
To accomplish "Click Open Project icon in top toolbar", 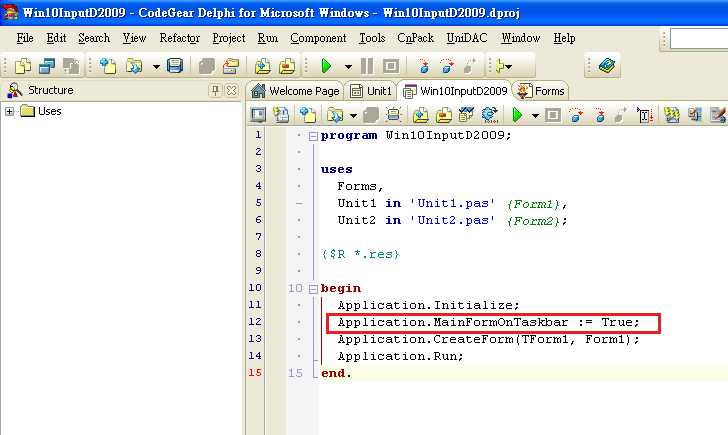I will [231, 66].
